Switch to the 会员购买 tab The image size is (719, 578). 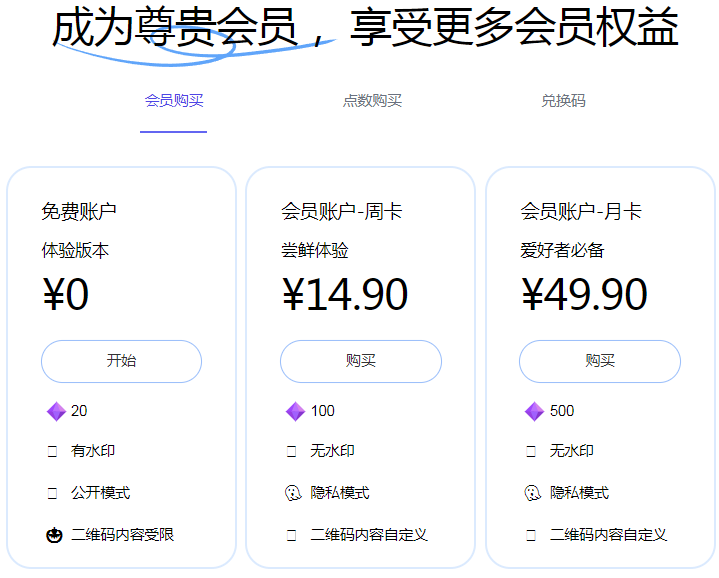174,100
